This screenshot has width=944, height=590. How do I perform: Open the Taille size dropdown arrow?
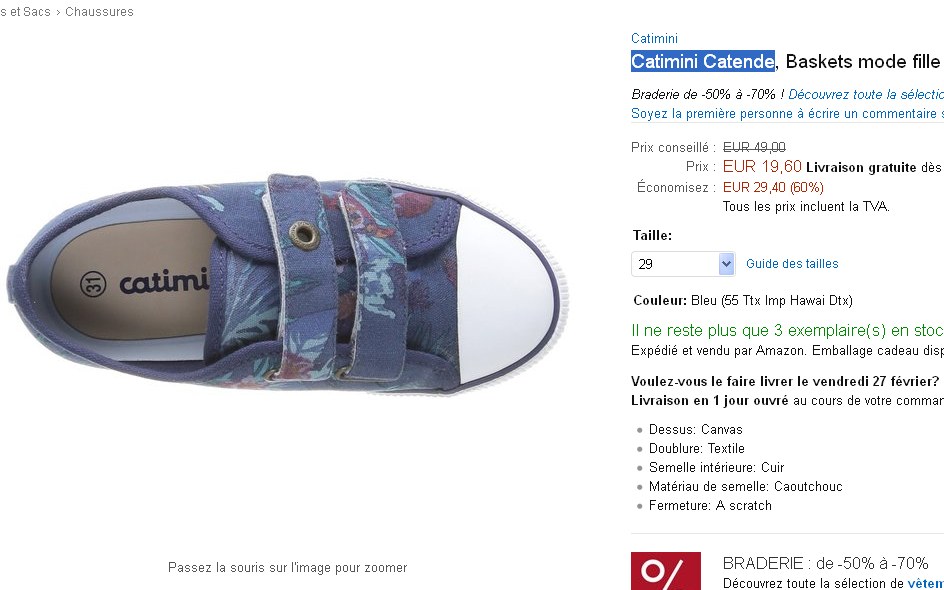point(726,264)
